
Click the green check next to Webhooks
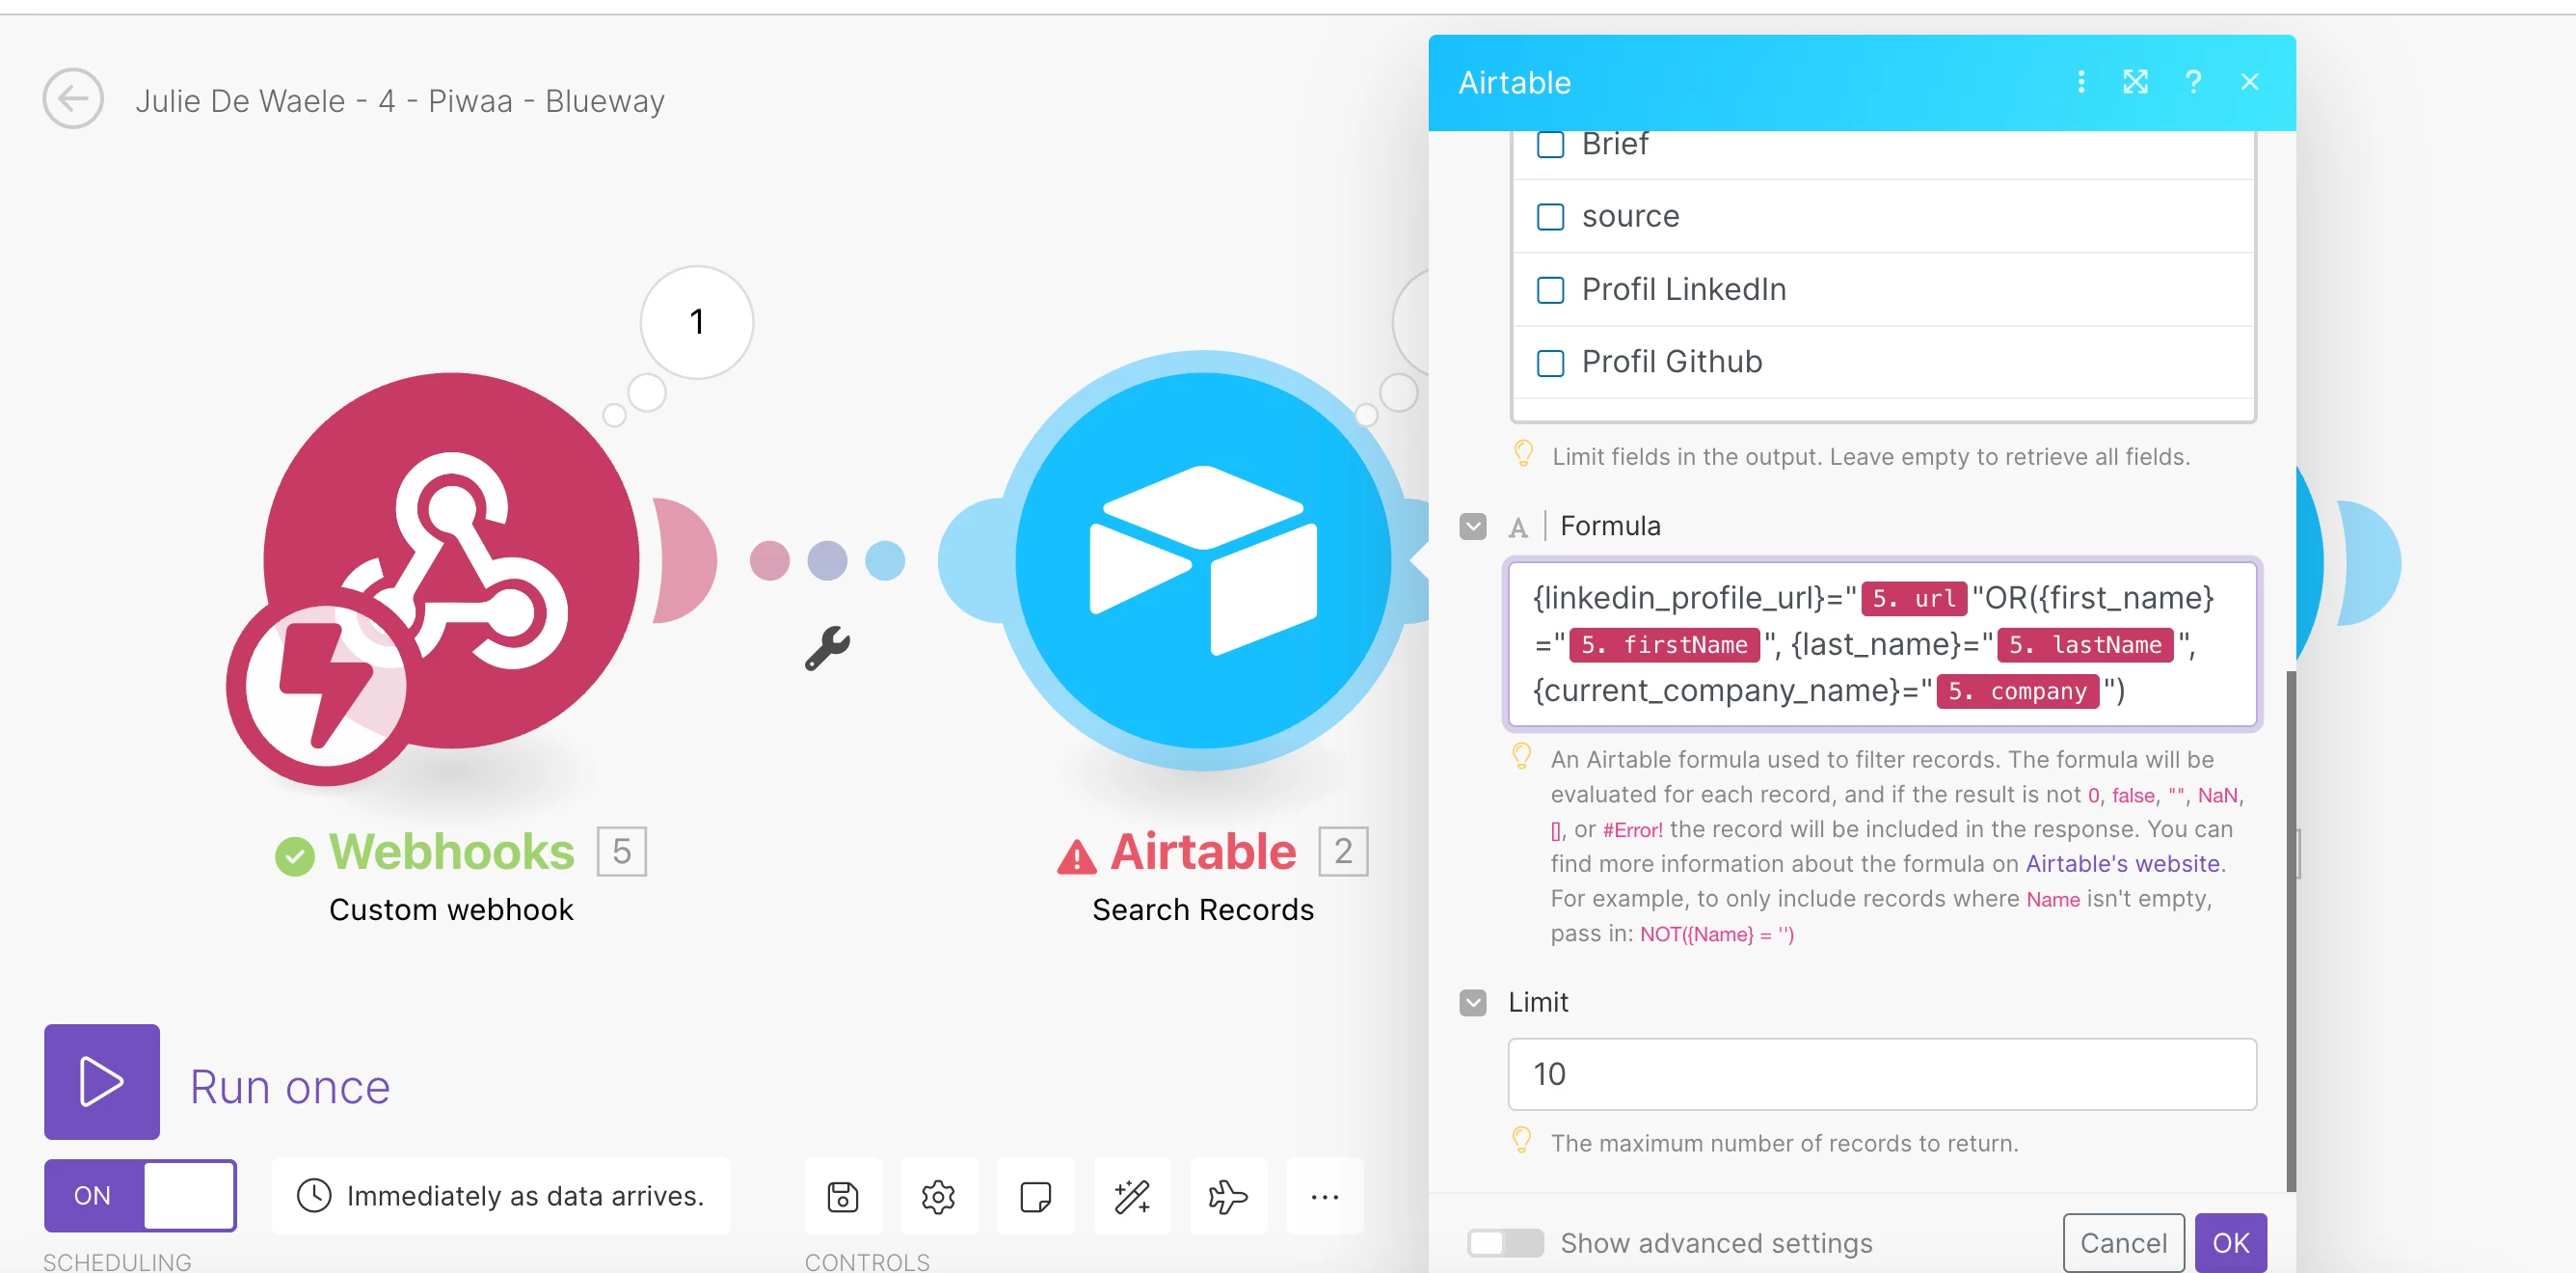pos(295,856)
